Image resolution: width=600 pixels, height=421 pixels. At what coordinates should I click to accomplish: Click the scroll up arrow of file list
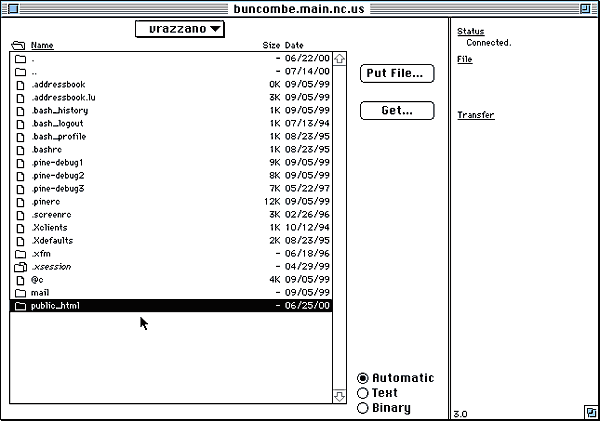coord(339,59)
